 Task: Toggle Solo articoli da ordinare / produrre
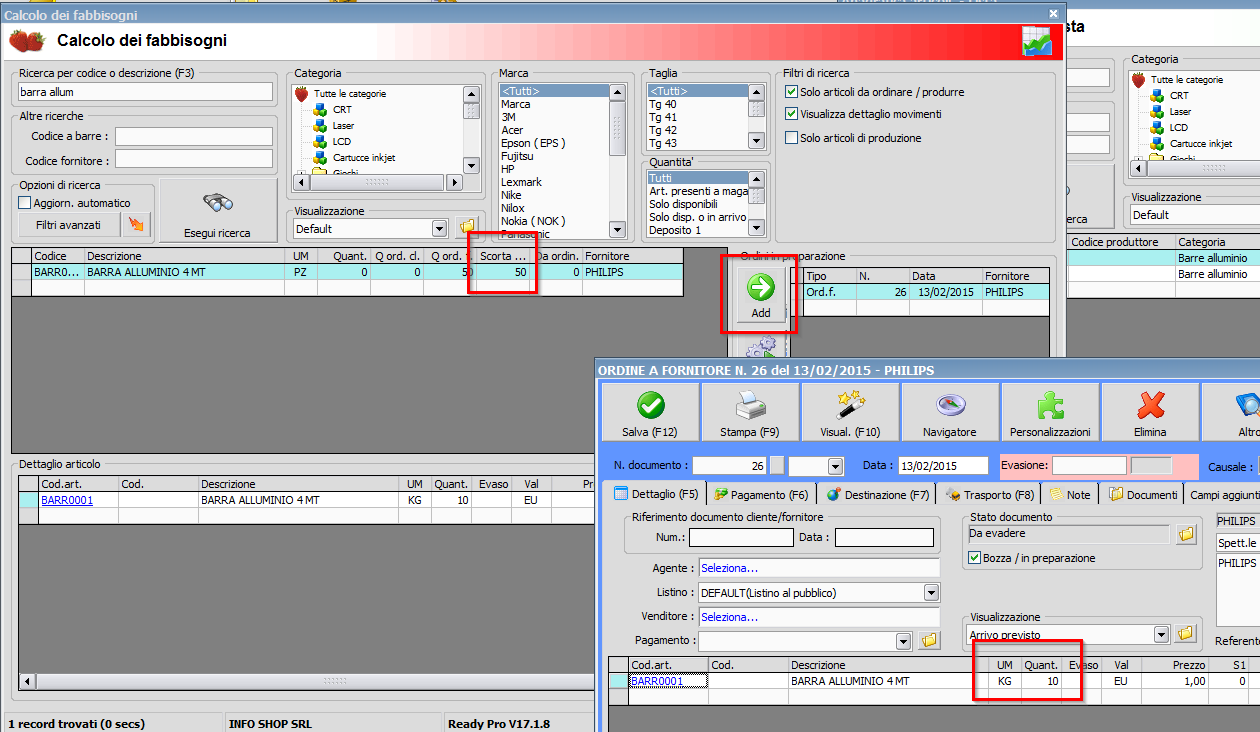792,92
